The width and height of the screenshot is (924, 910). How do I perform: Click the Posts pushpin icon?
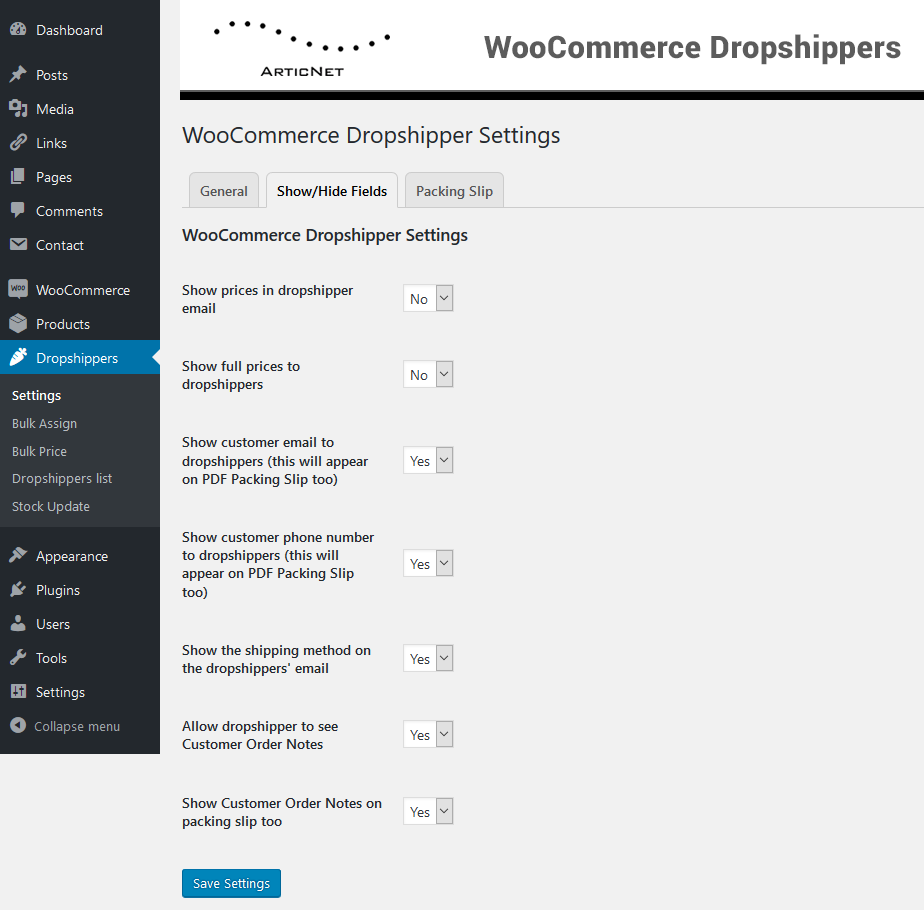18,74
